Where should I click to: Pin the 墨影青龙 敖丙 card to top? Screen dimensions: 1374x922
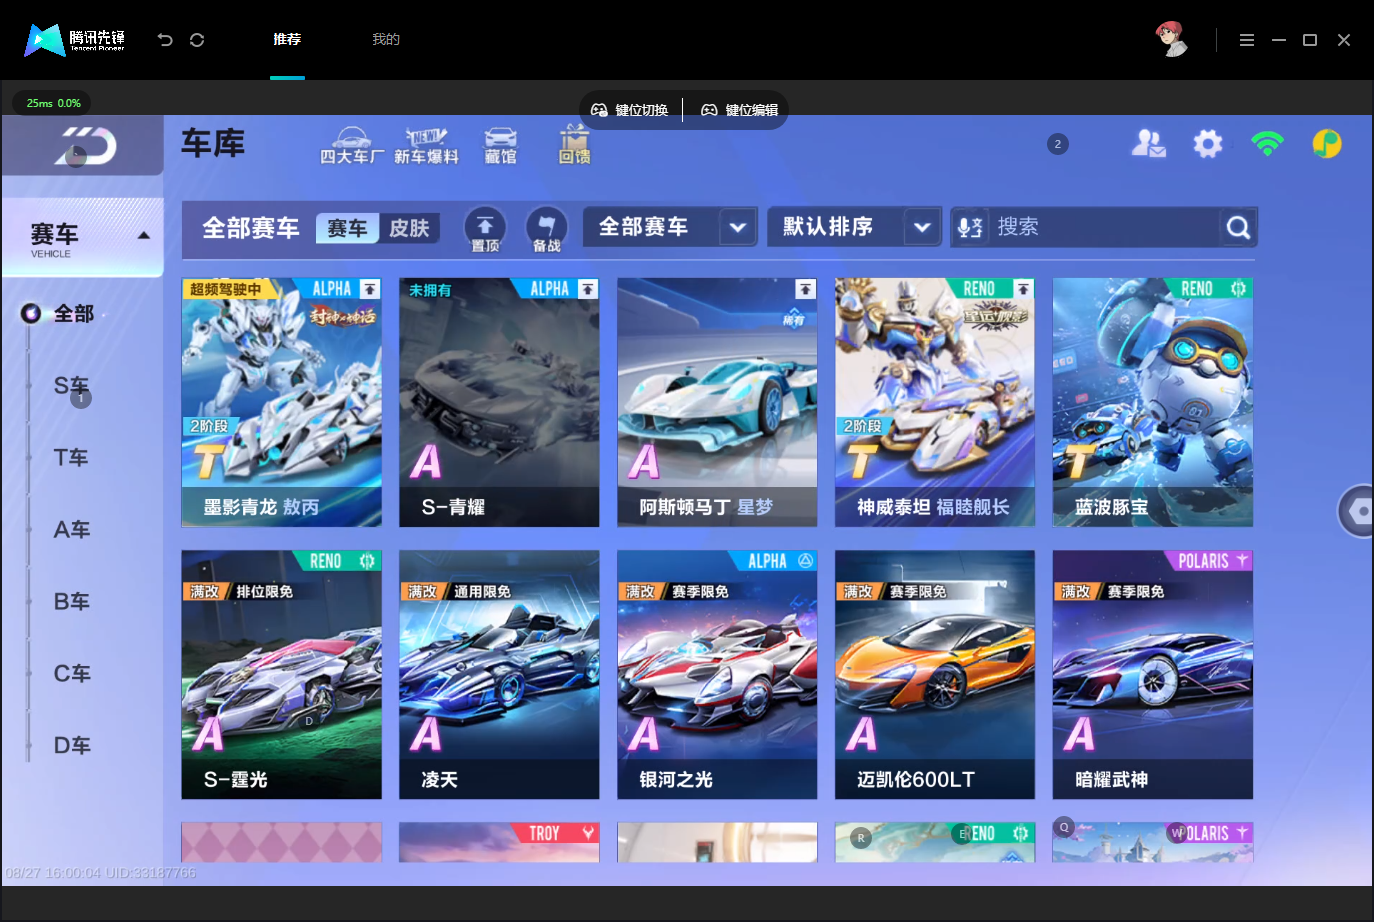tap(370, 289)
